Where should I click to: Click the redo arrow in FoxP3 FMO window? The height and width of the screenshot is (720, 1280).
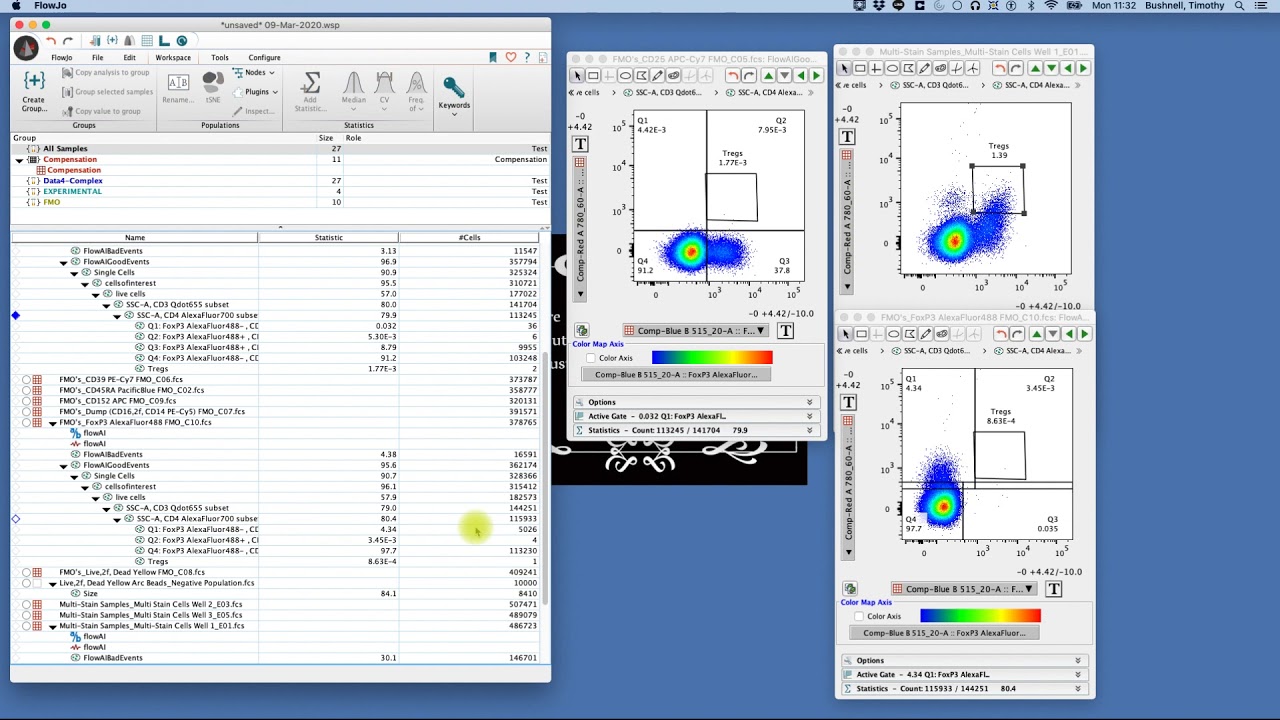coord(1017,334)
